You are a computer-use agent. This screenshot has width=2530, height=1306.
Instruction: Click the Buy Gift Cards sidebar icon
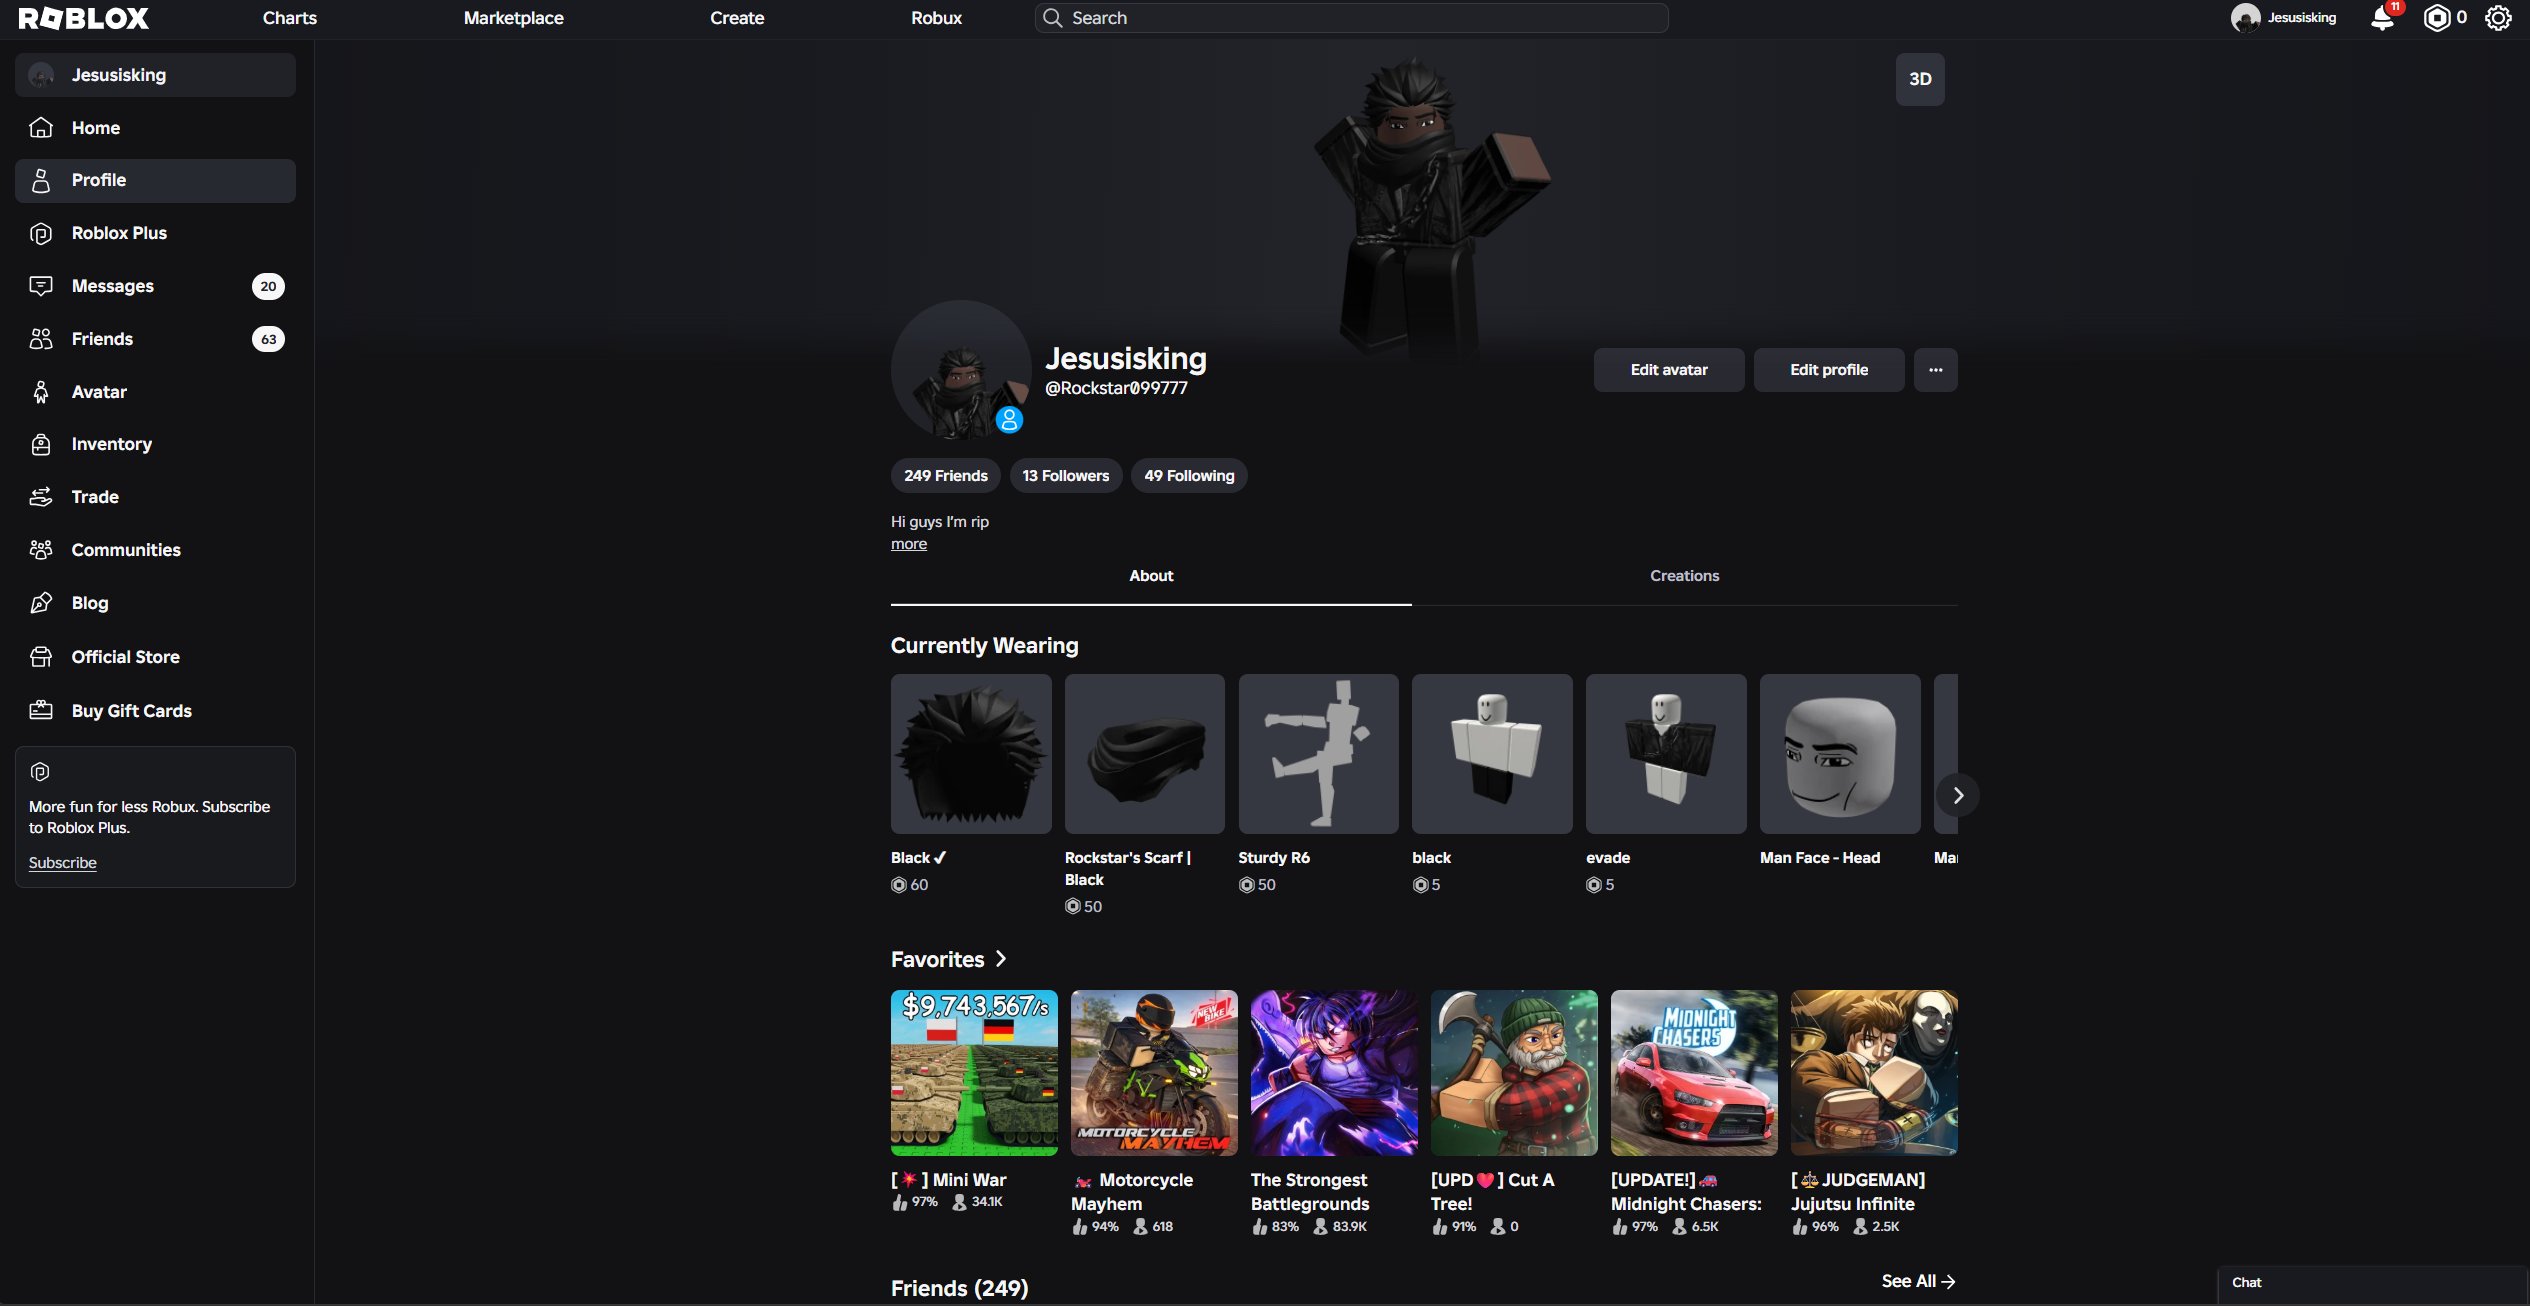tap(41, 710)
